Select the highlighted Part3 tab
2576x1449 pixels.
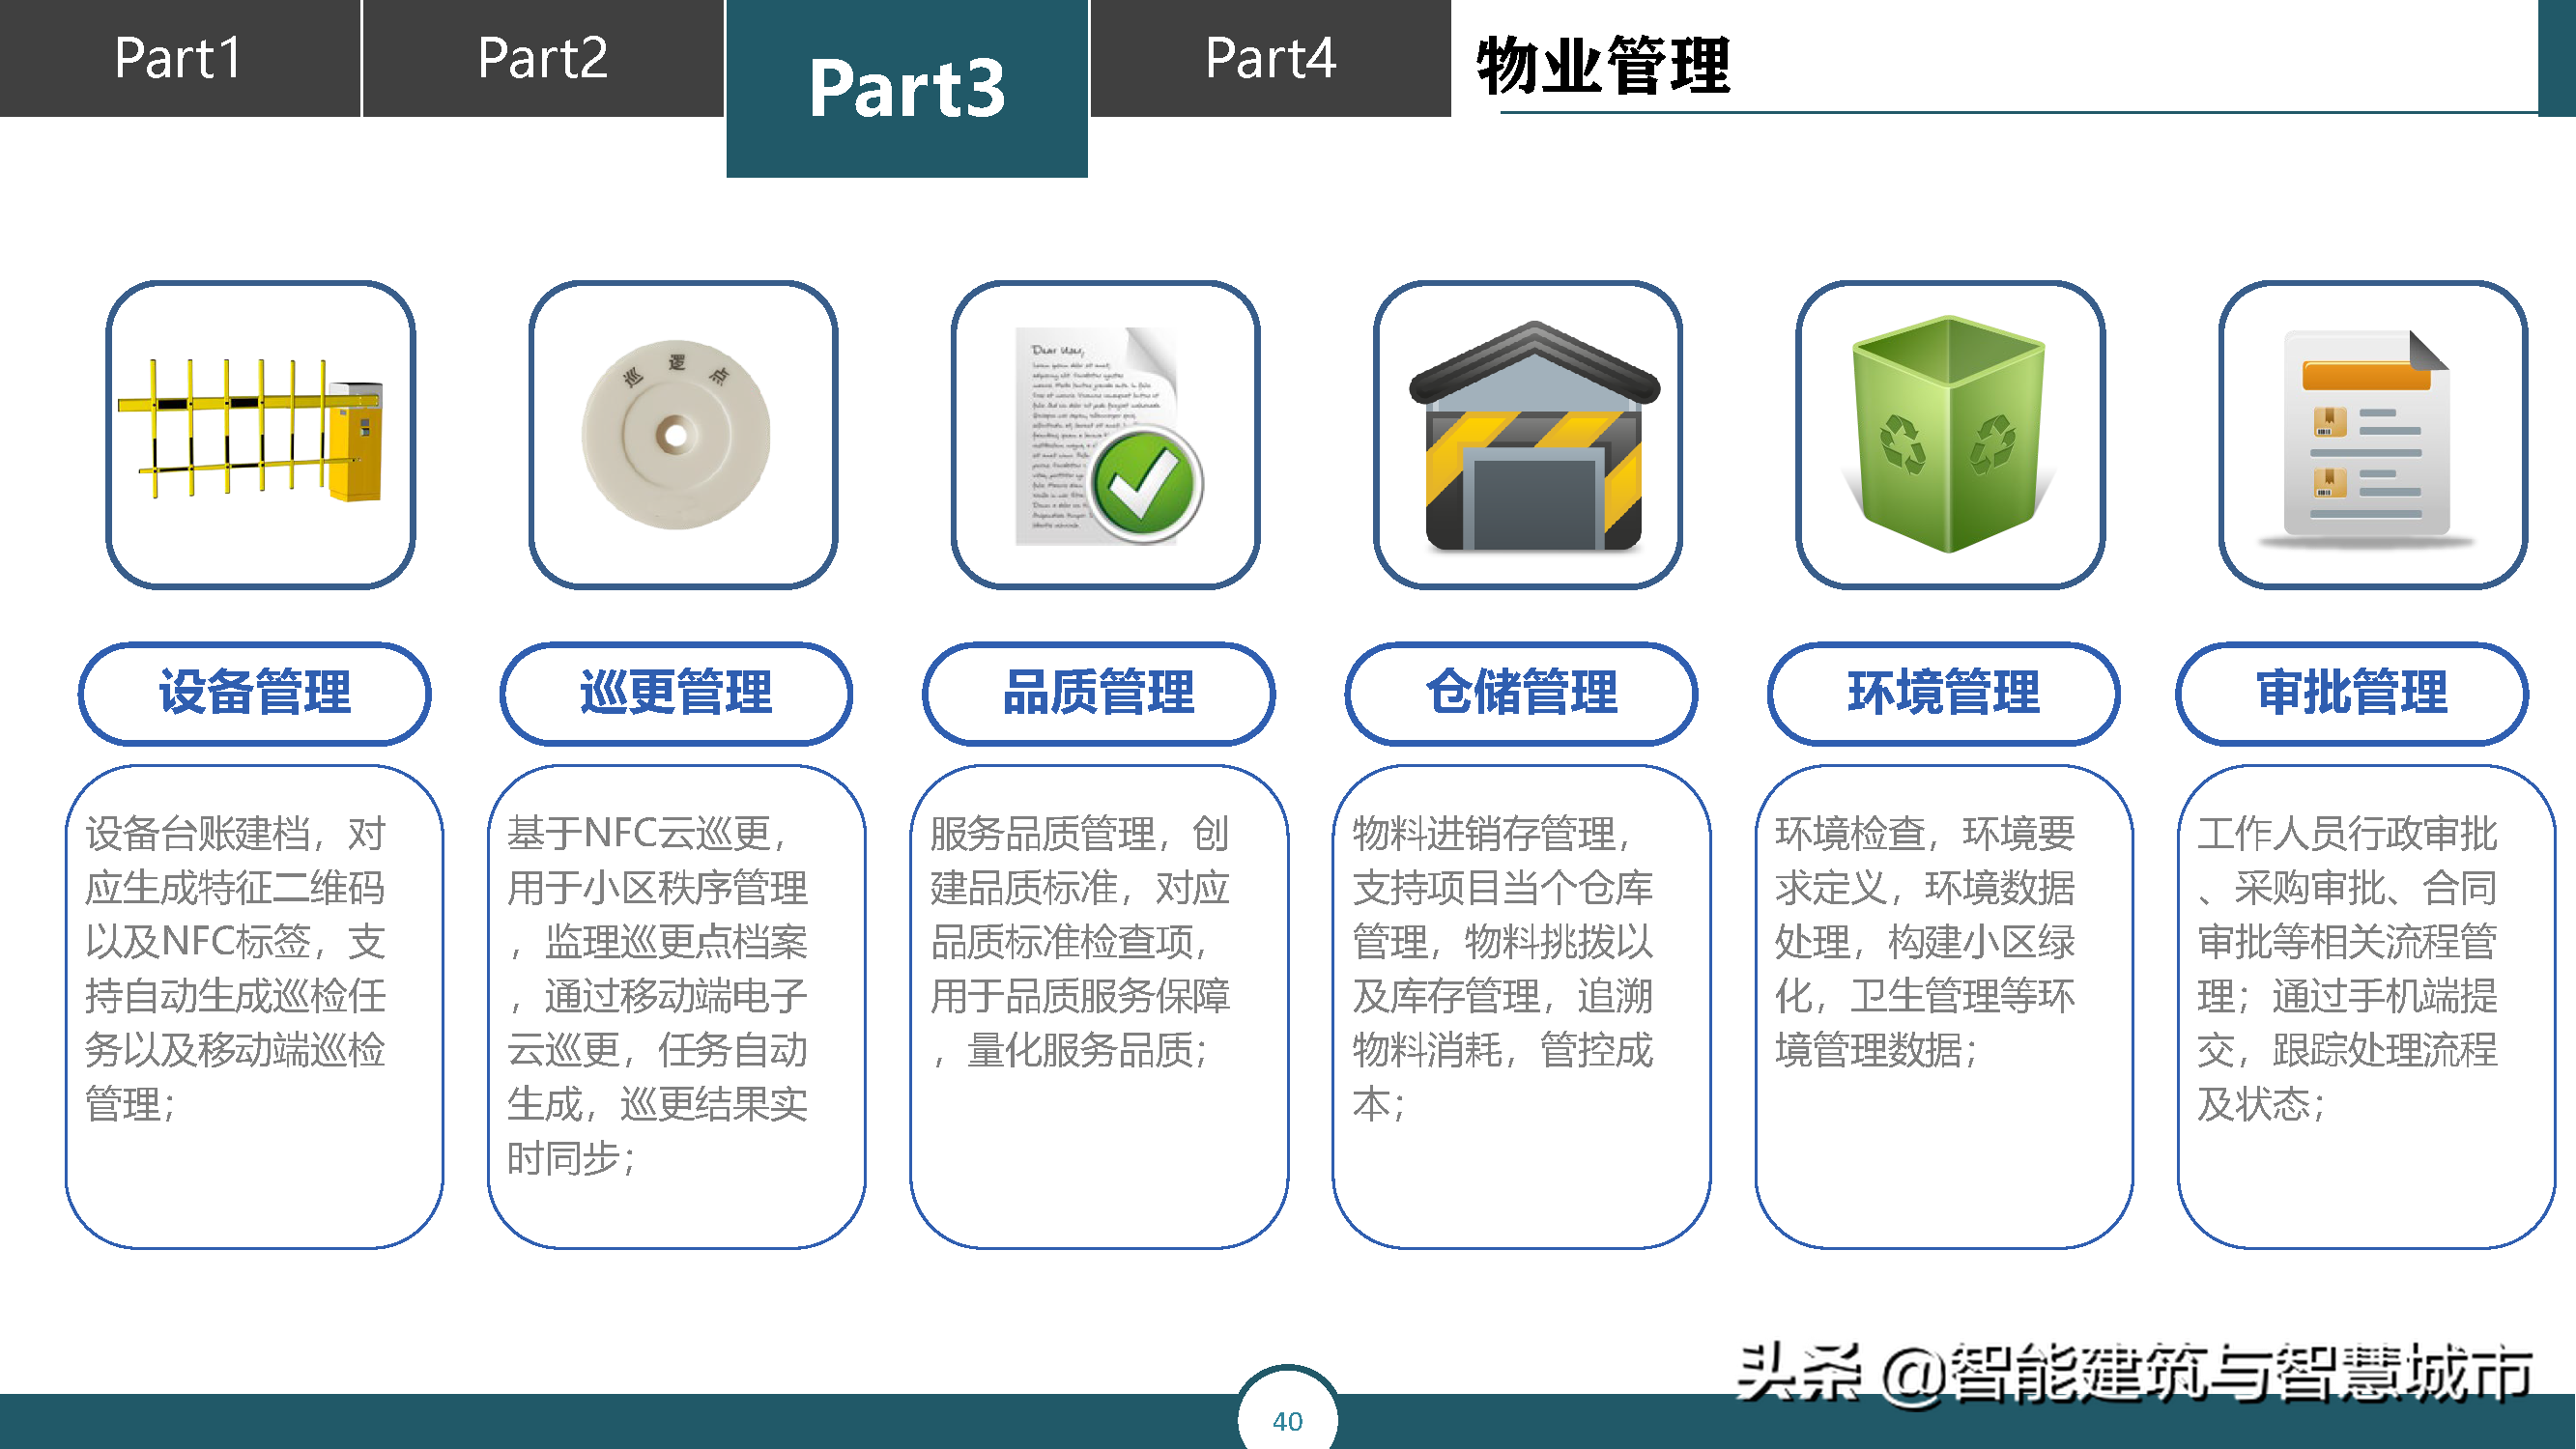(907, 88)
